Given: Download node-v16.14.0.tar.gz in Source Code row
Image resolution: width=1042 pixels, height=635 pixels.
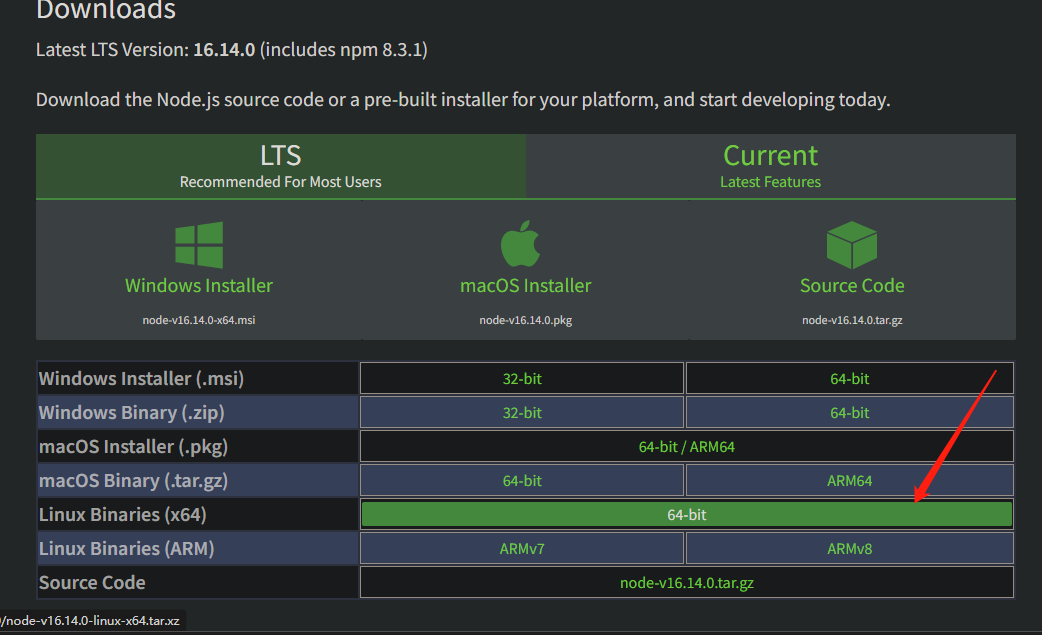Looking at the screenshot, I should [686, 583].
